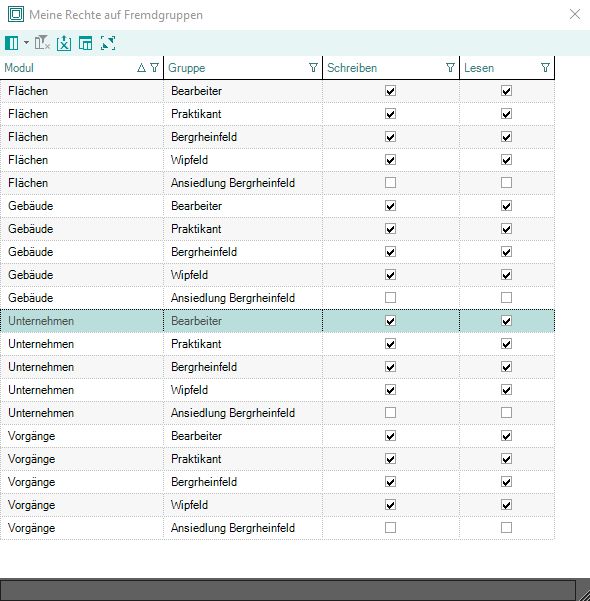
Task: Open the table layout toolbar icon
Action: [85, 43]
